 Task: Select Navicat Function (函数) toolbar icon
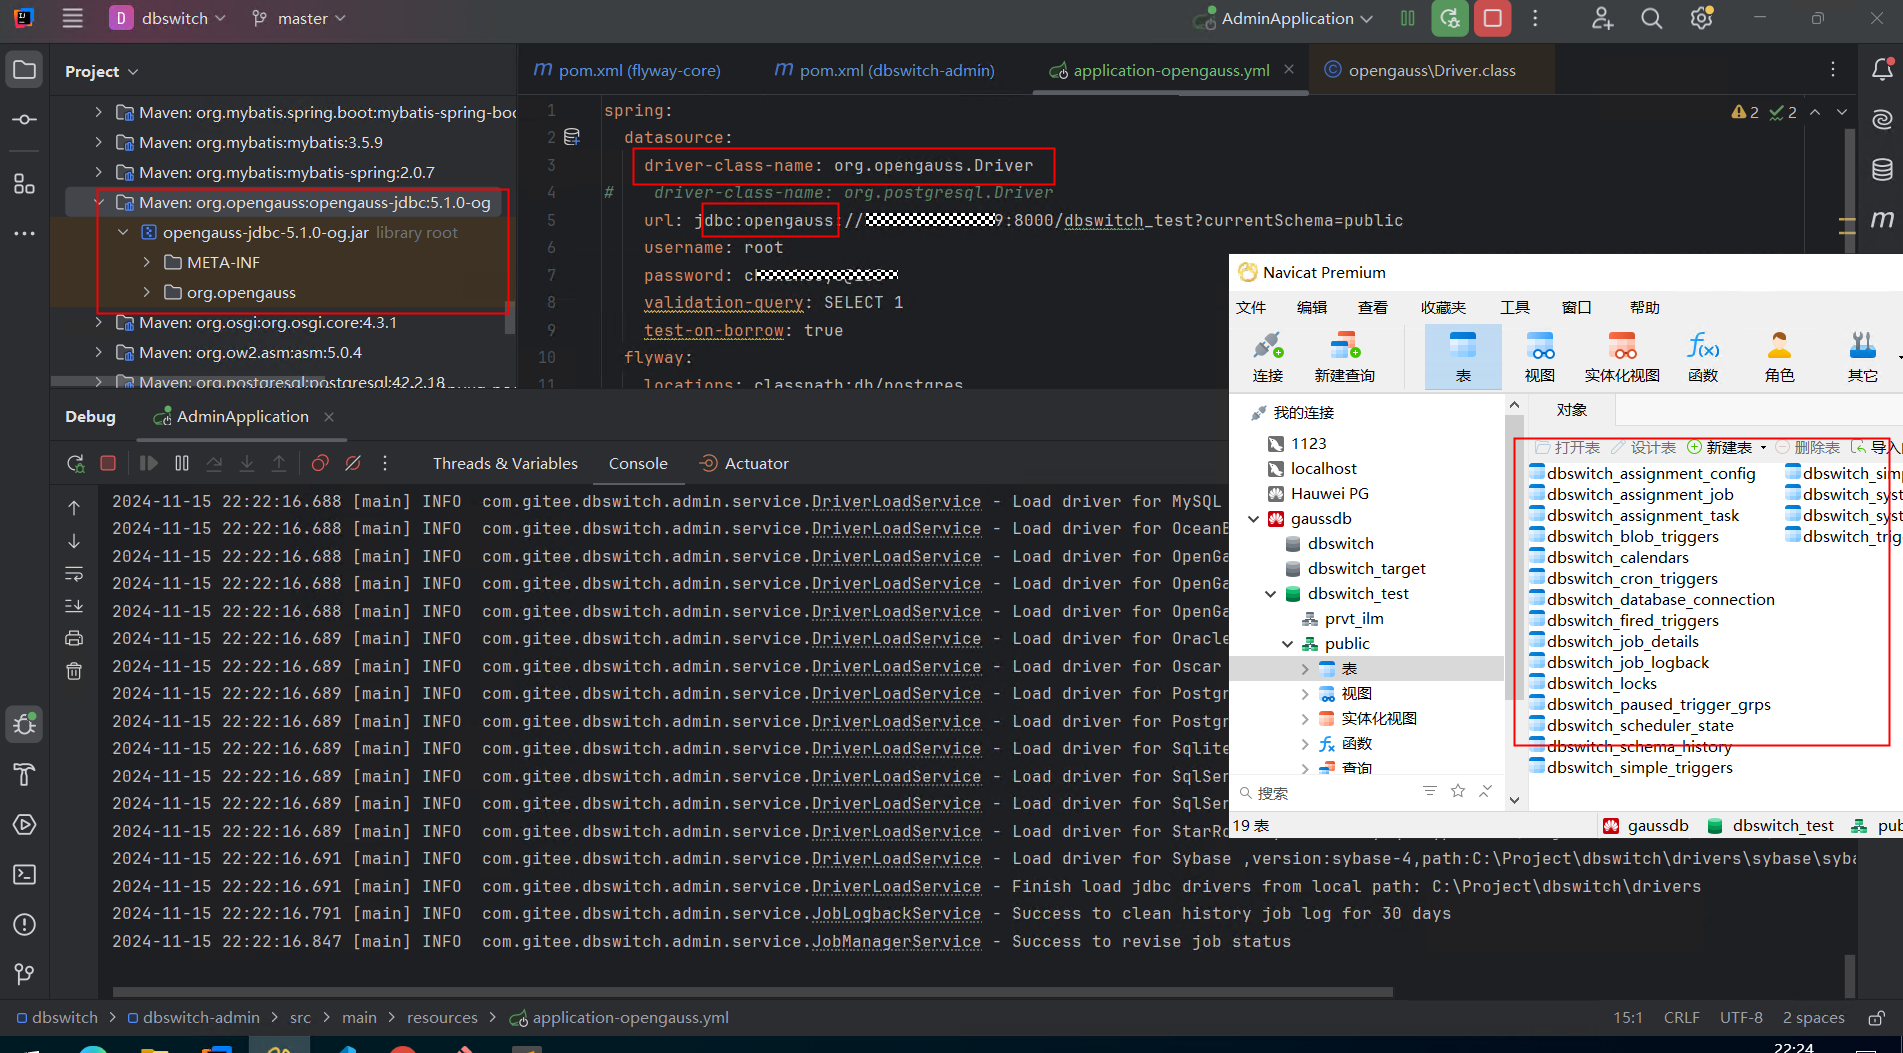pos(1702,357)
